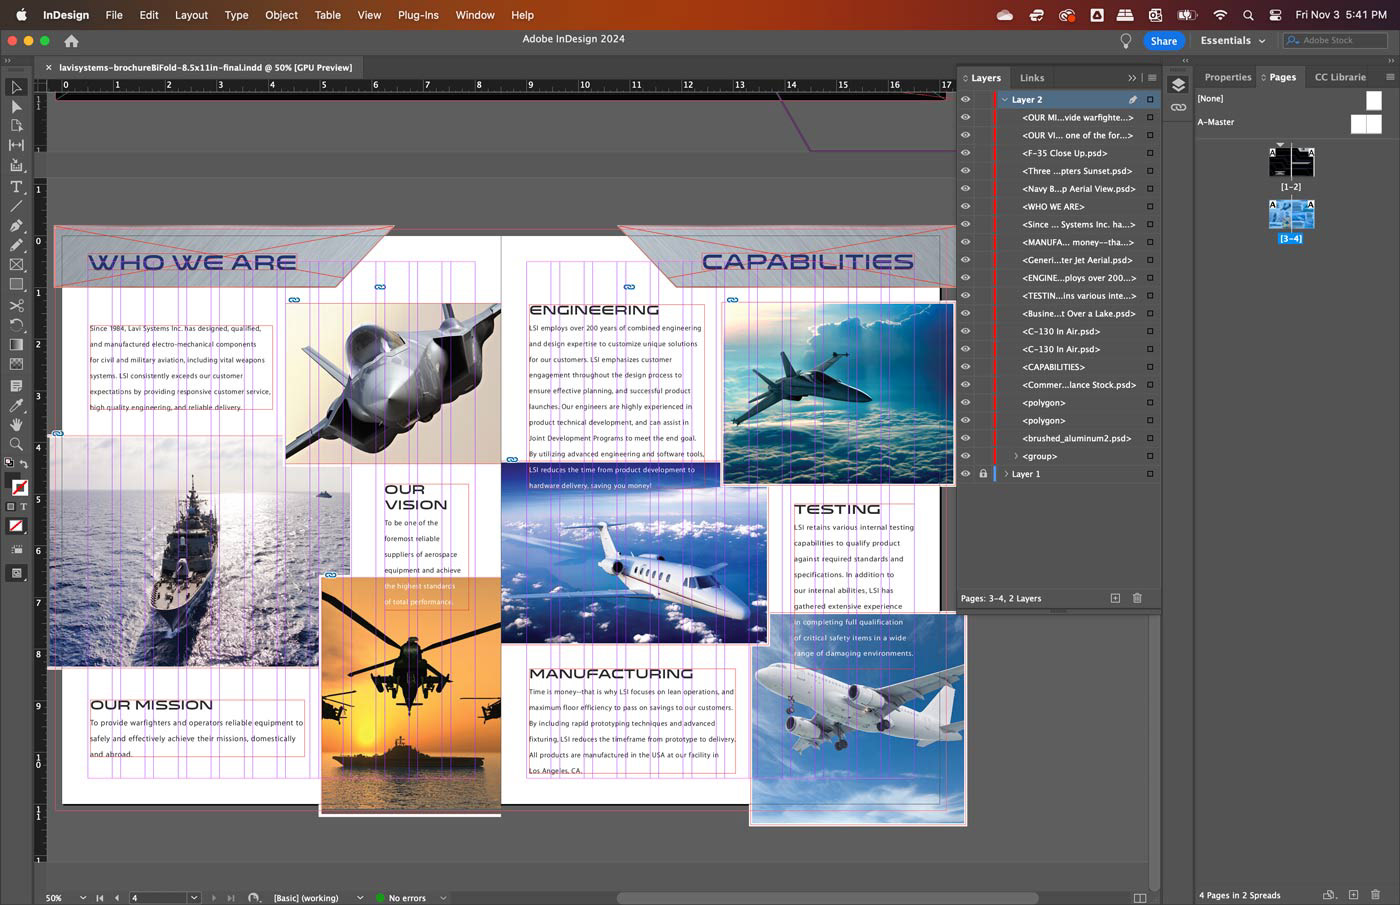Toggle visibility of Layer 1
The height and width of the screenshot is (905, 1400).
tap(965, 473)
